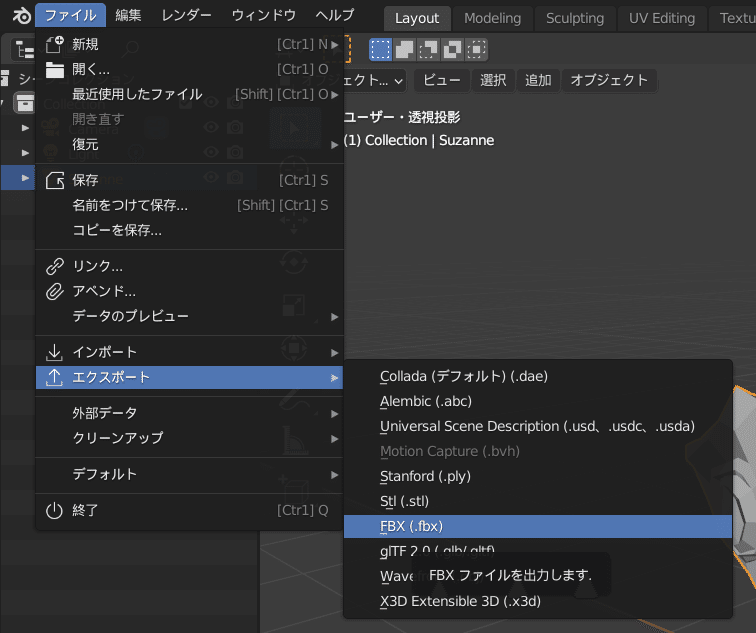Click the power icon beside 終了

[54, 510]
